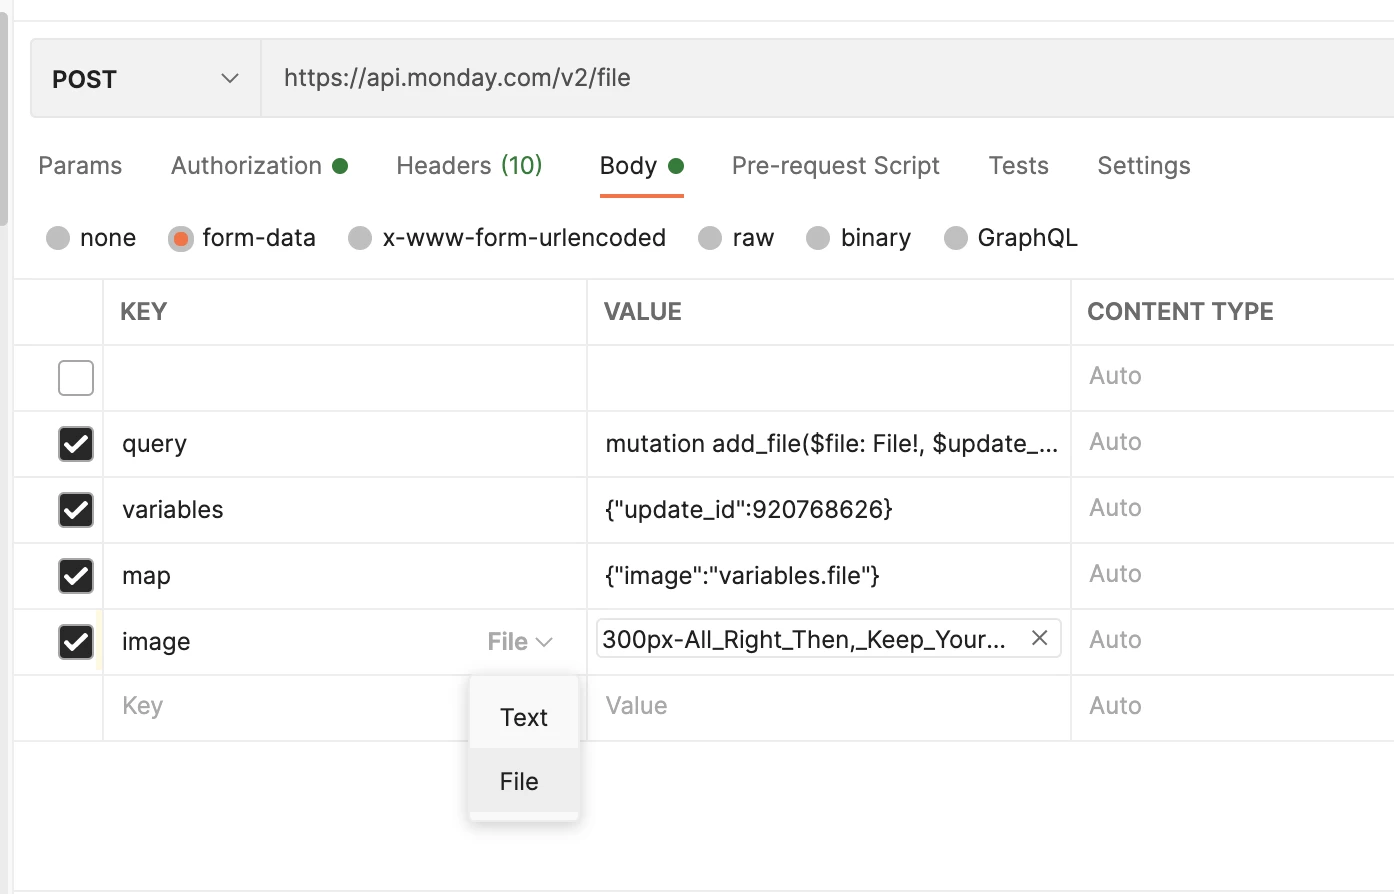Viewport: 1394px width, 894px height.
Task: Open the Params tab
Action: [x=80, y=166]
